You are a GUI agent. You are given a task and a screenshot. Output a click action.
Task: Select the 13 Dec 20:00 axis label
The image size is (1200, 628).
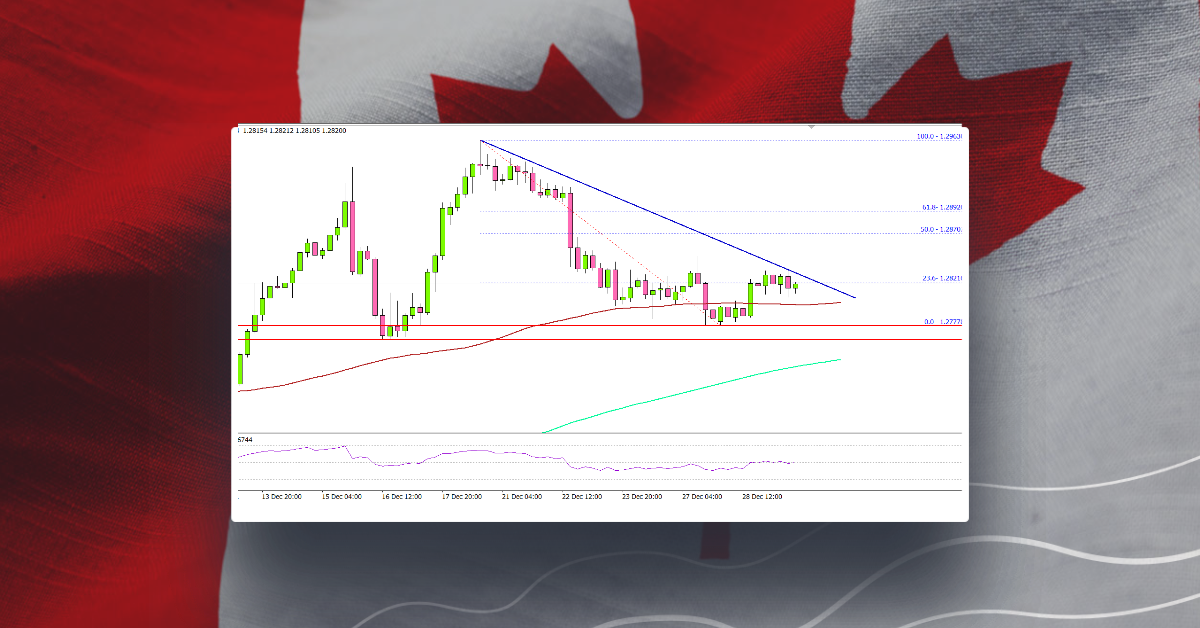(281, 493)
